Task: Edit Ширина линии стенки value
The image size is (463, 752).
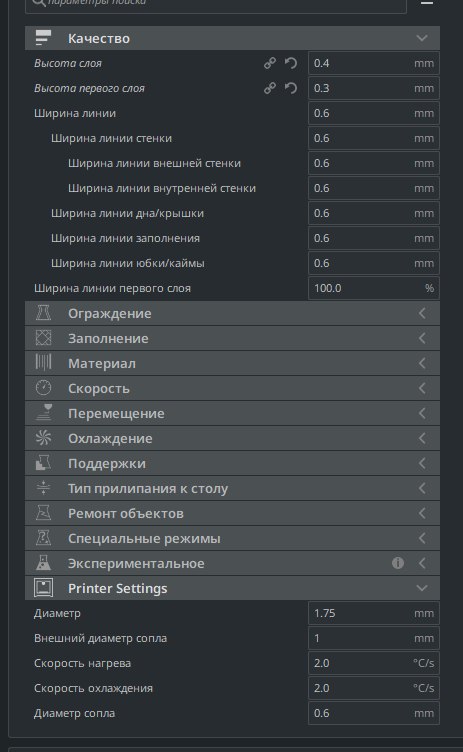Action: click(373, 138)
